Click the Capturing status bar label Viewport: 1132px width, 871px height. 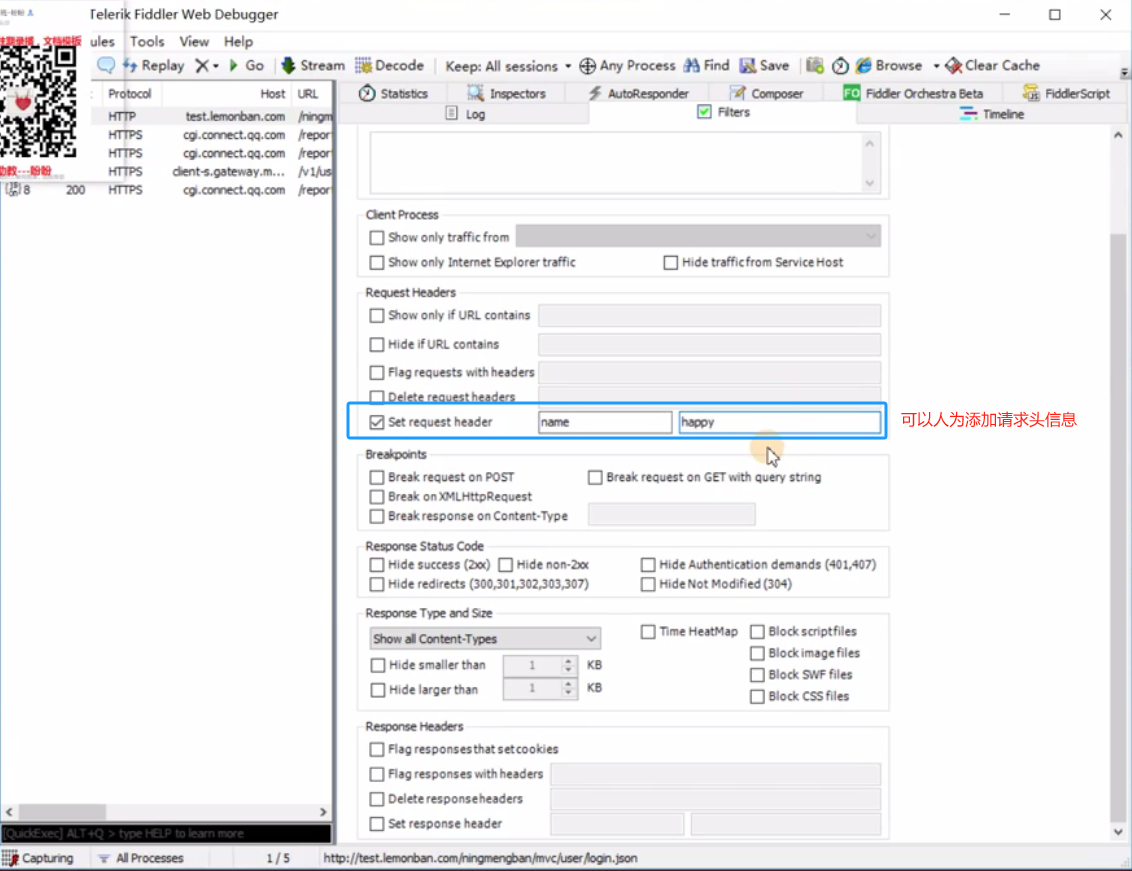pos(48,858)
